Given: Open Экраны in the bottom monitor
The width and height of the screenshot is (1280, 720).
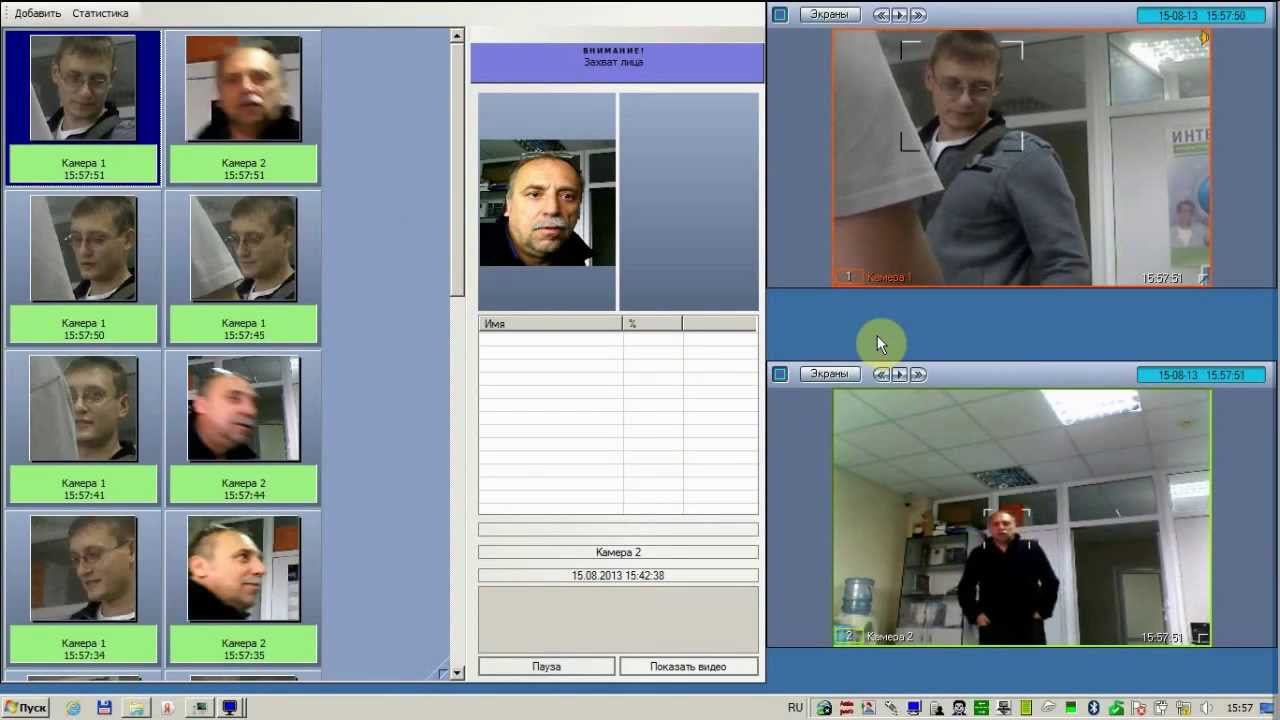Looking at the screenshot, I should tap(829, 374).
